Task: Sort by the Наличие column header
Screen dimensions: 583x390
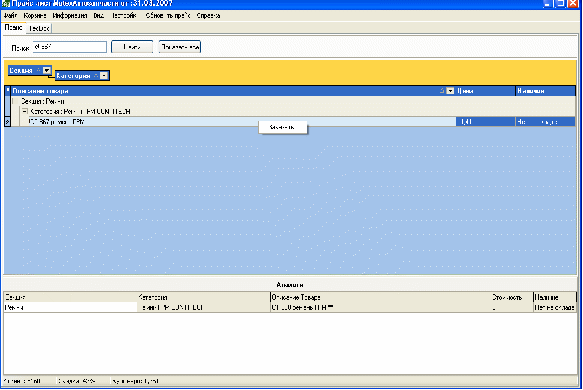Action: click(x=545, y=91)
